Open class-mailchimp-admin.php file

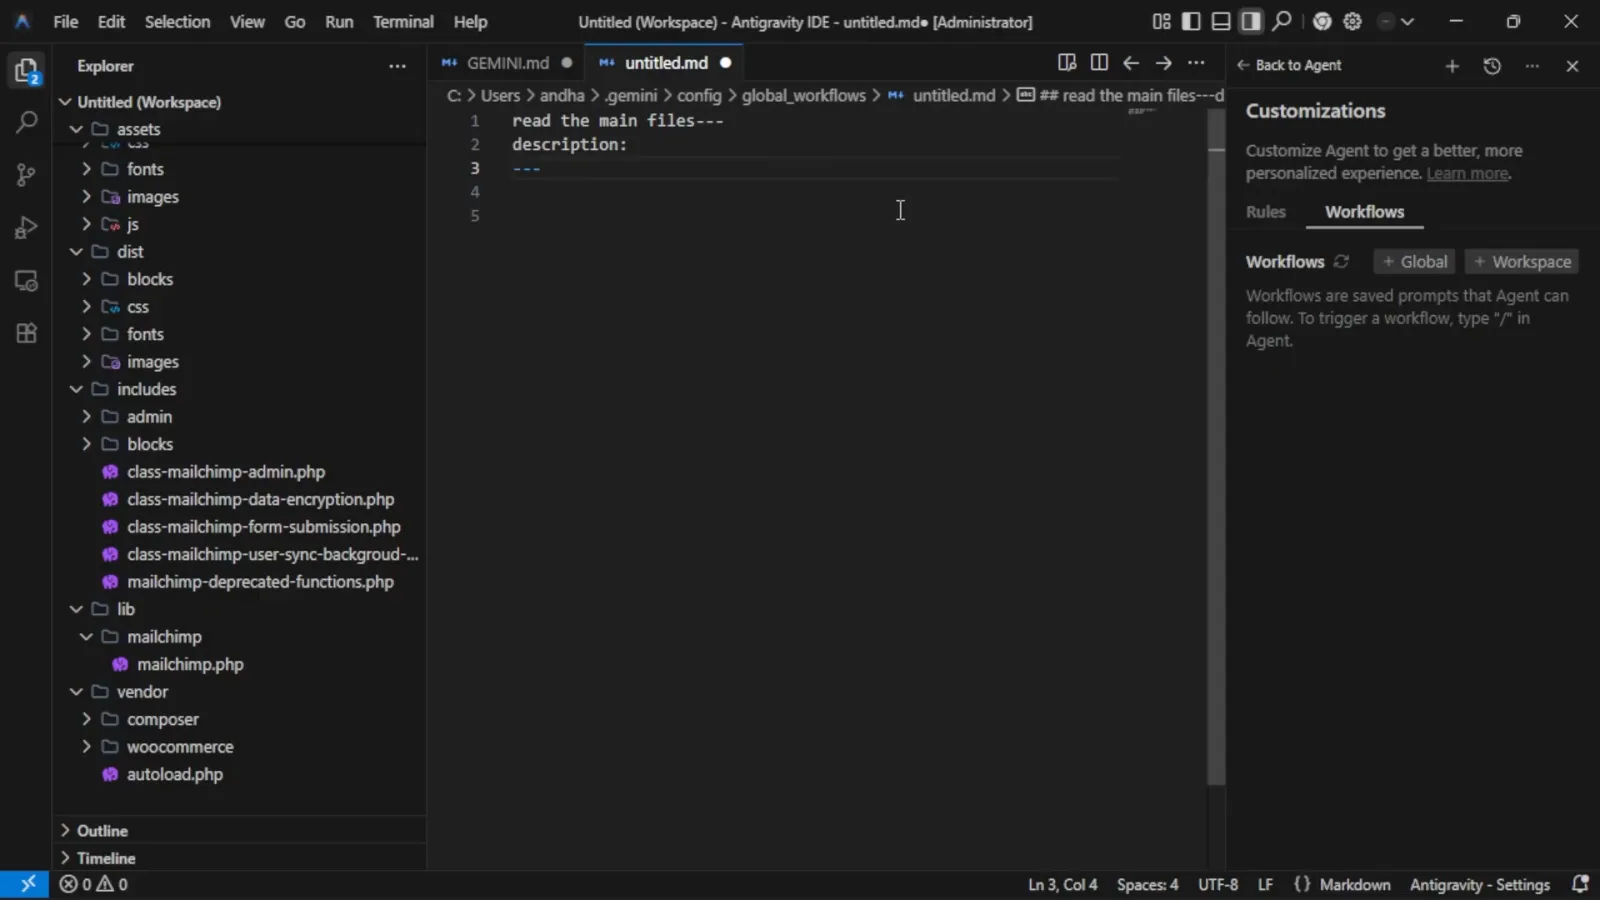pos(226,472)
